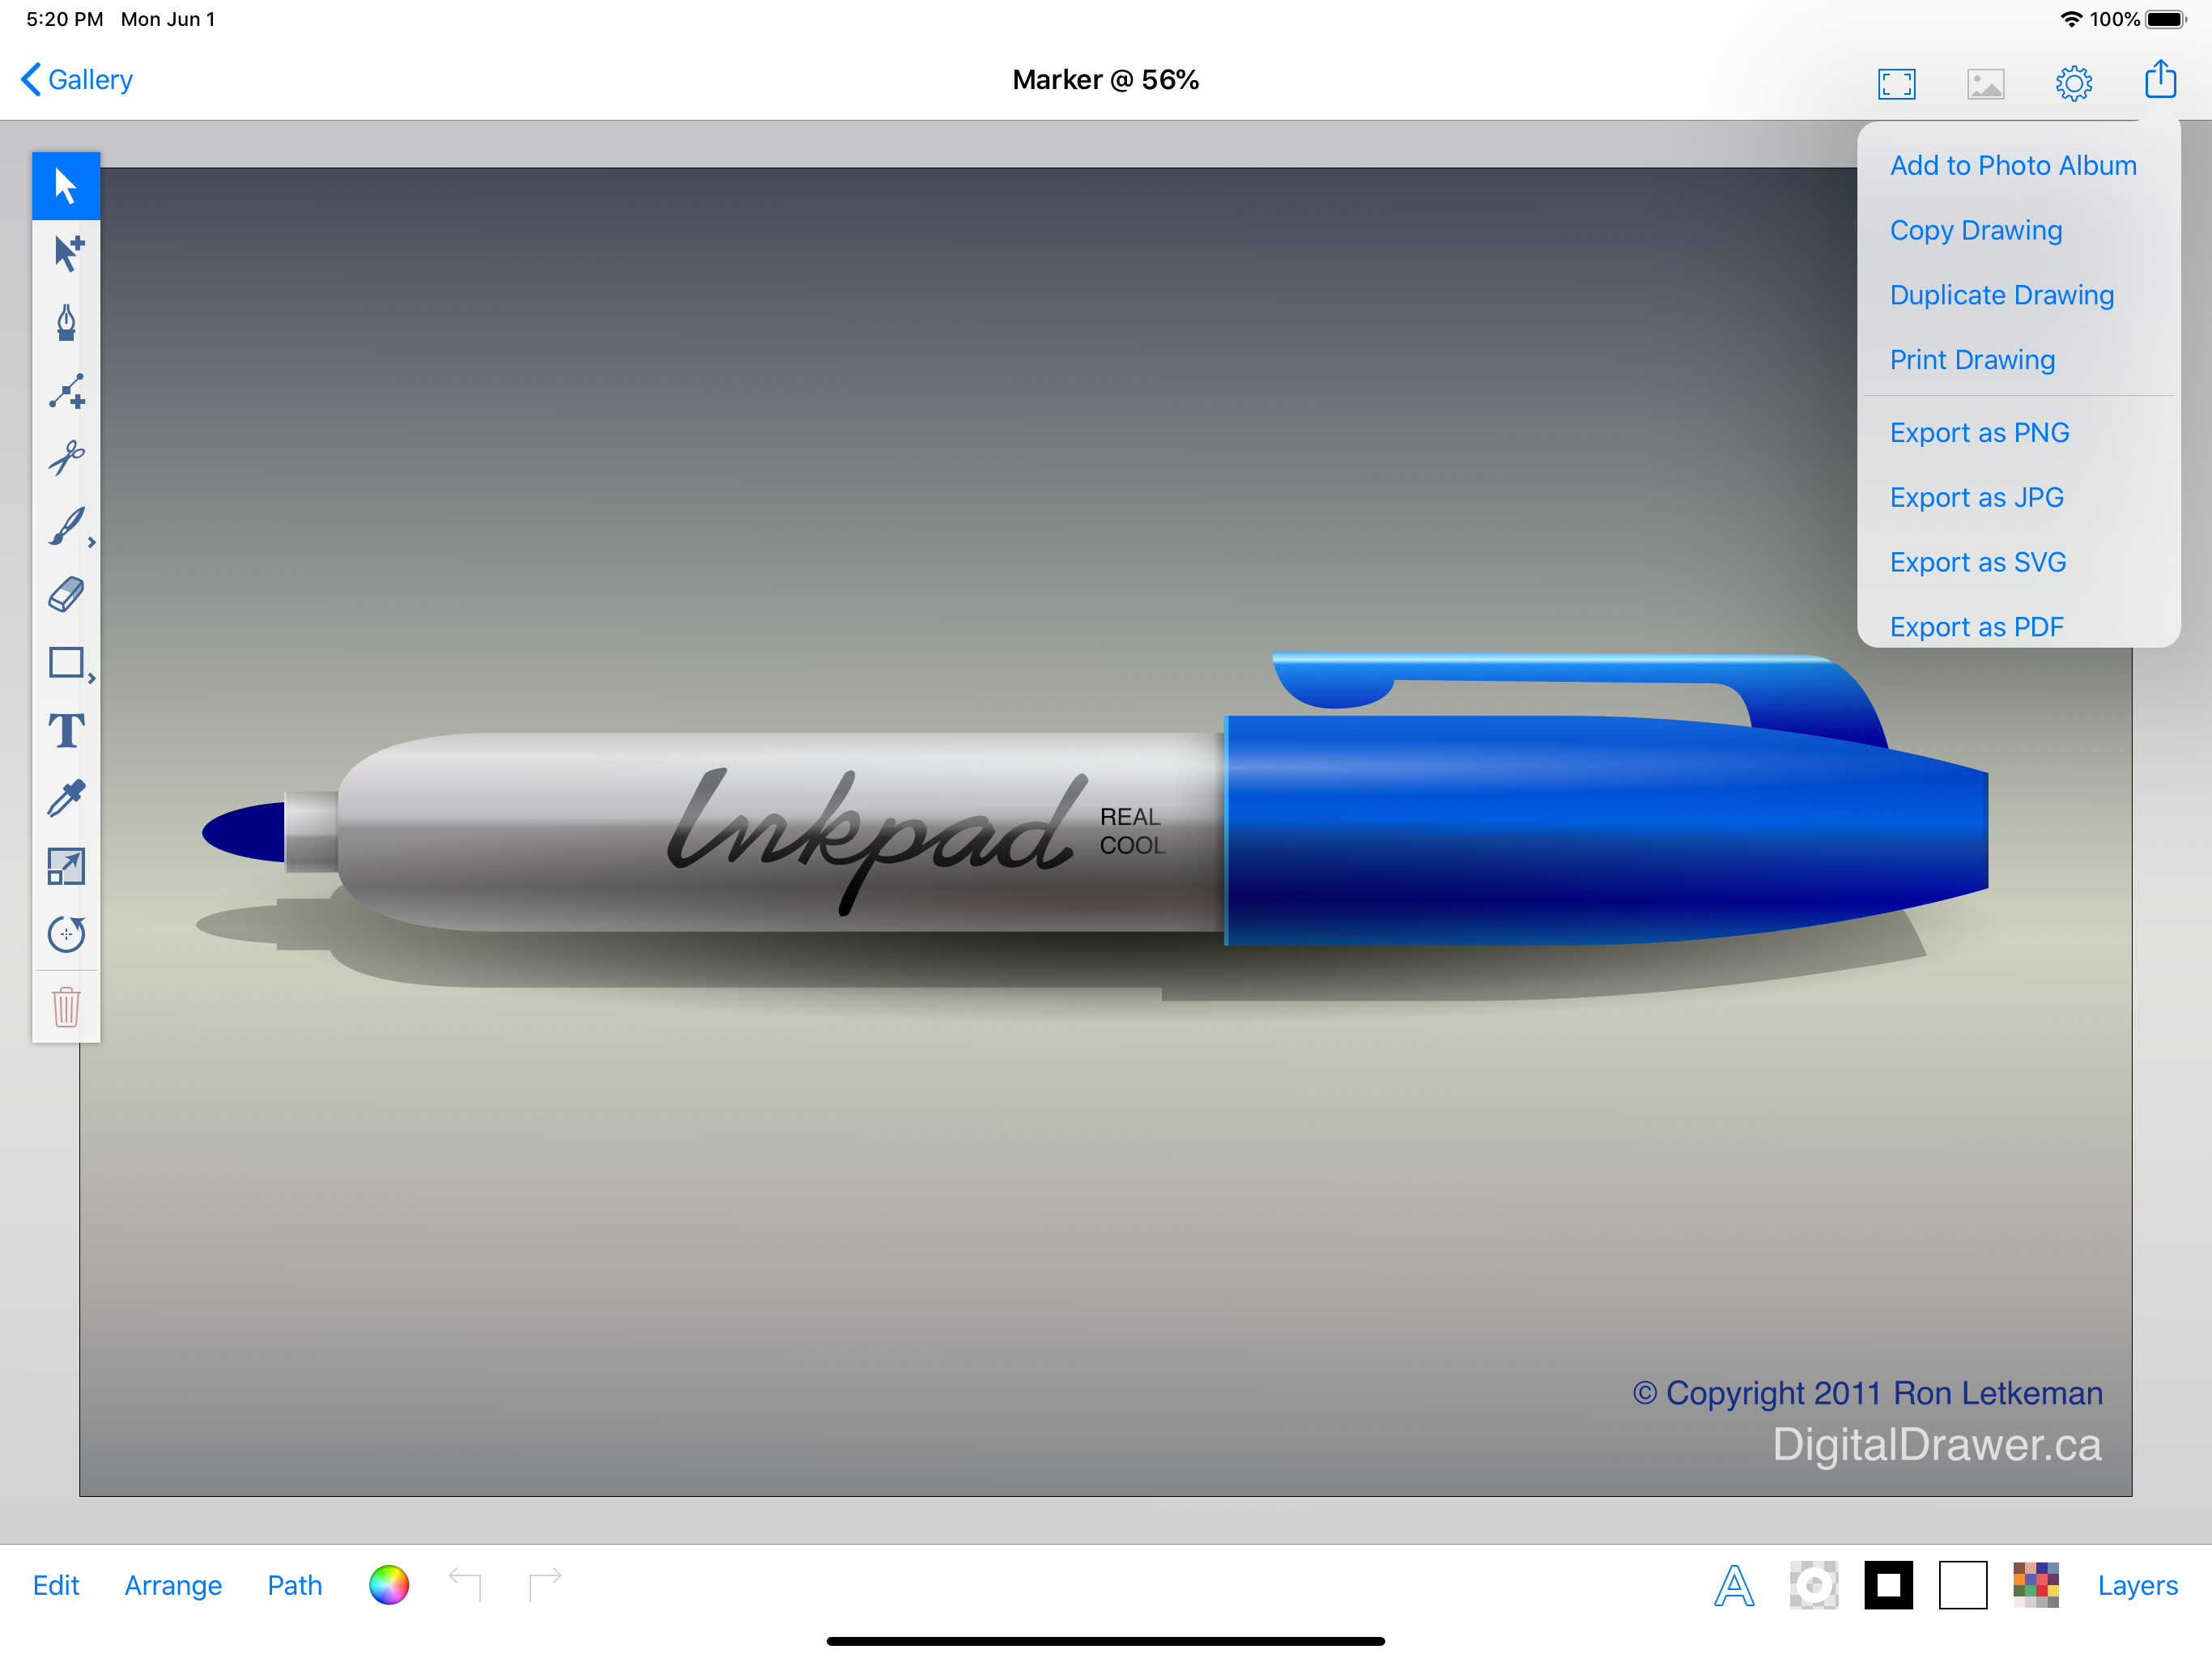Choose Duplicate Drawing

coord(2002,296)
